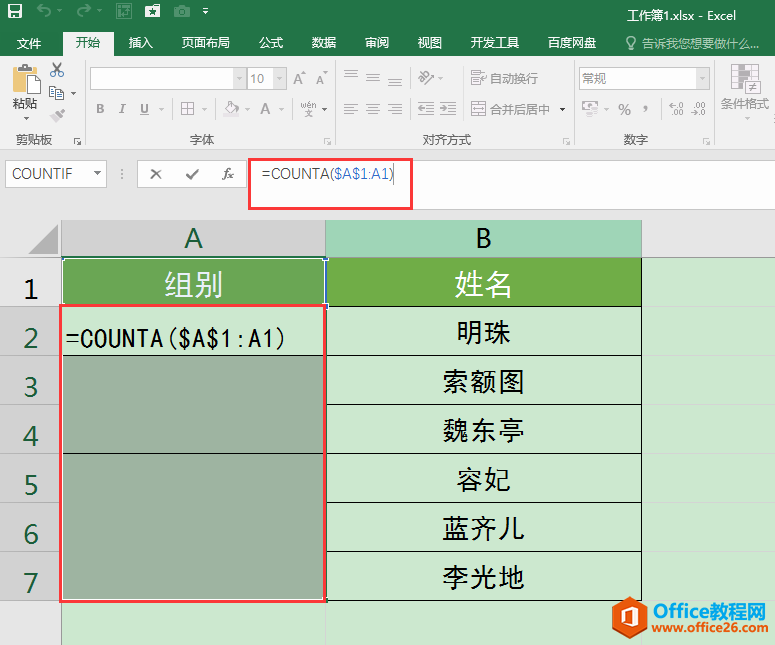Image resolution: width=775 pixels, height=645 pixels.
Task: Click the Insert Function fx icon
Action: tap(227, 174)
